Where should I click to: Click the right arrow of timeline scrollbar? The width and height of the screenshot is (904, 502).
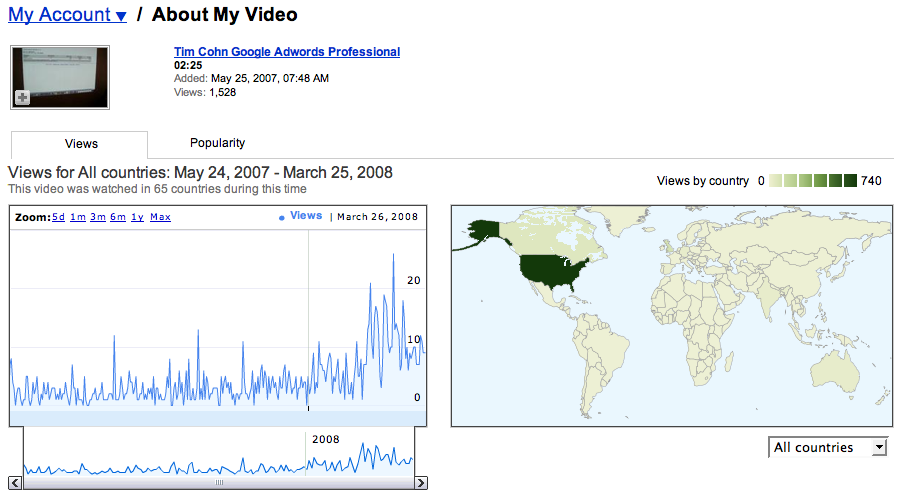(421, 483)
